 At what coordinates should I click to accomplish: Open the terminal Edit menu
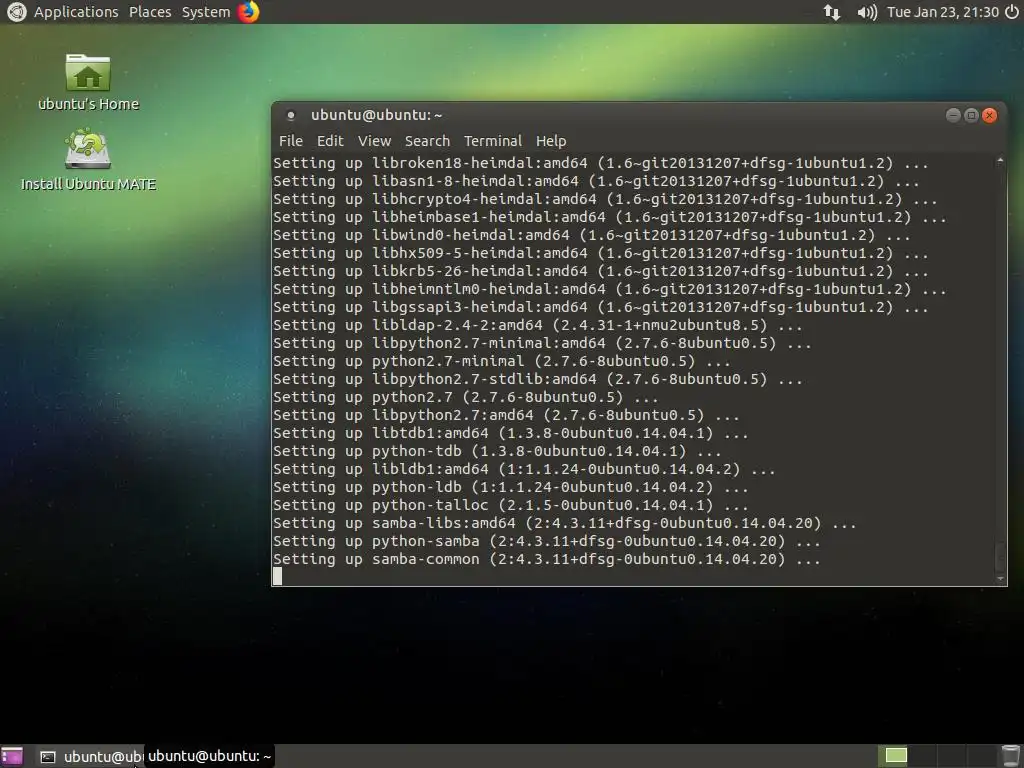tap(330, 141)
